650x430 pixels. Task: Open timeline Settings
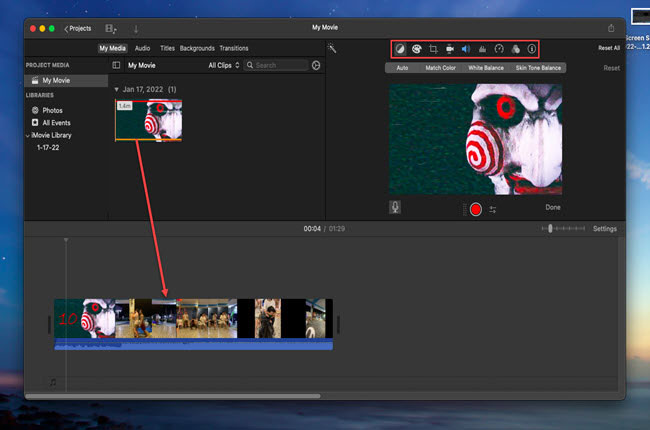tap(604, 229)
